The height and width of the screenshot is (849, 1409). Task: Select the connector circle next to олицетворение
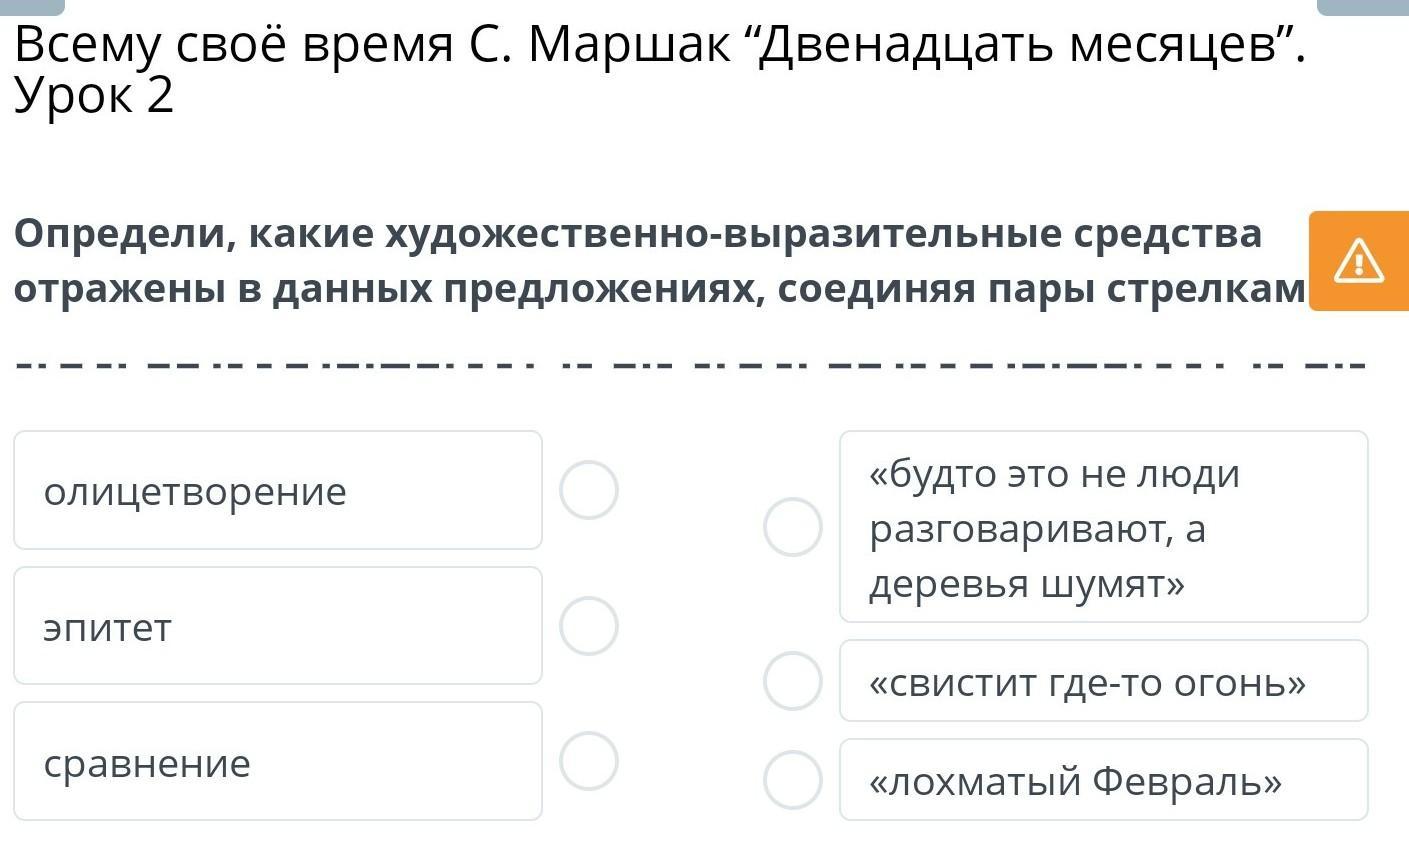[588, 490]
